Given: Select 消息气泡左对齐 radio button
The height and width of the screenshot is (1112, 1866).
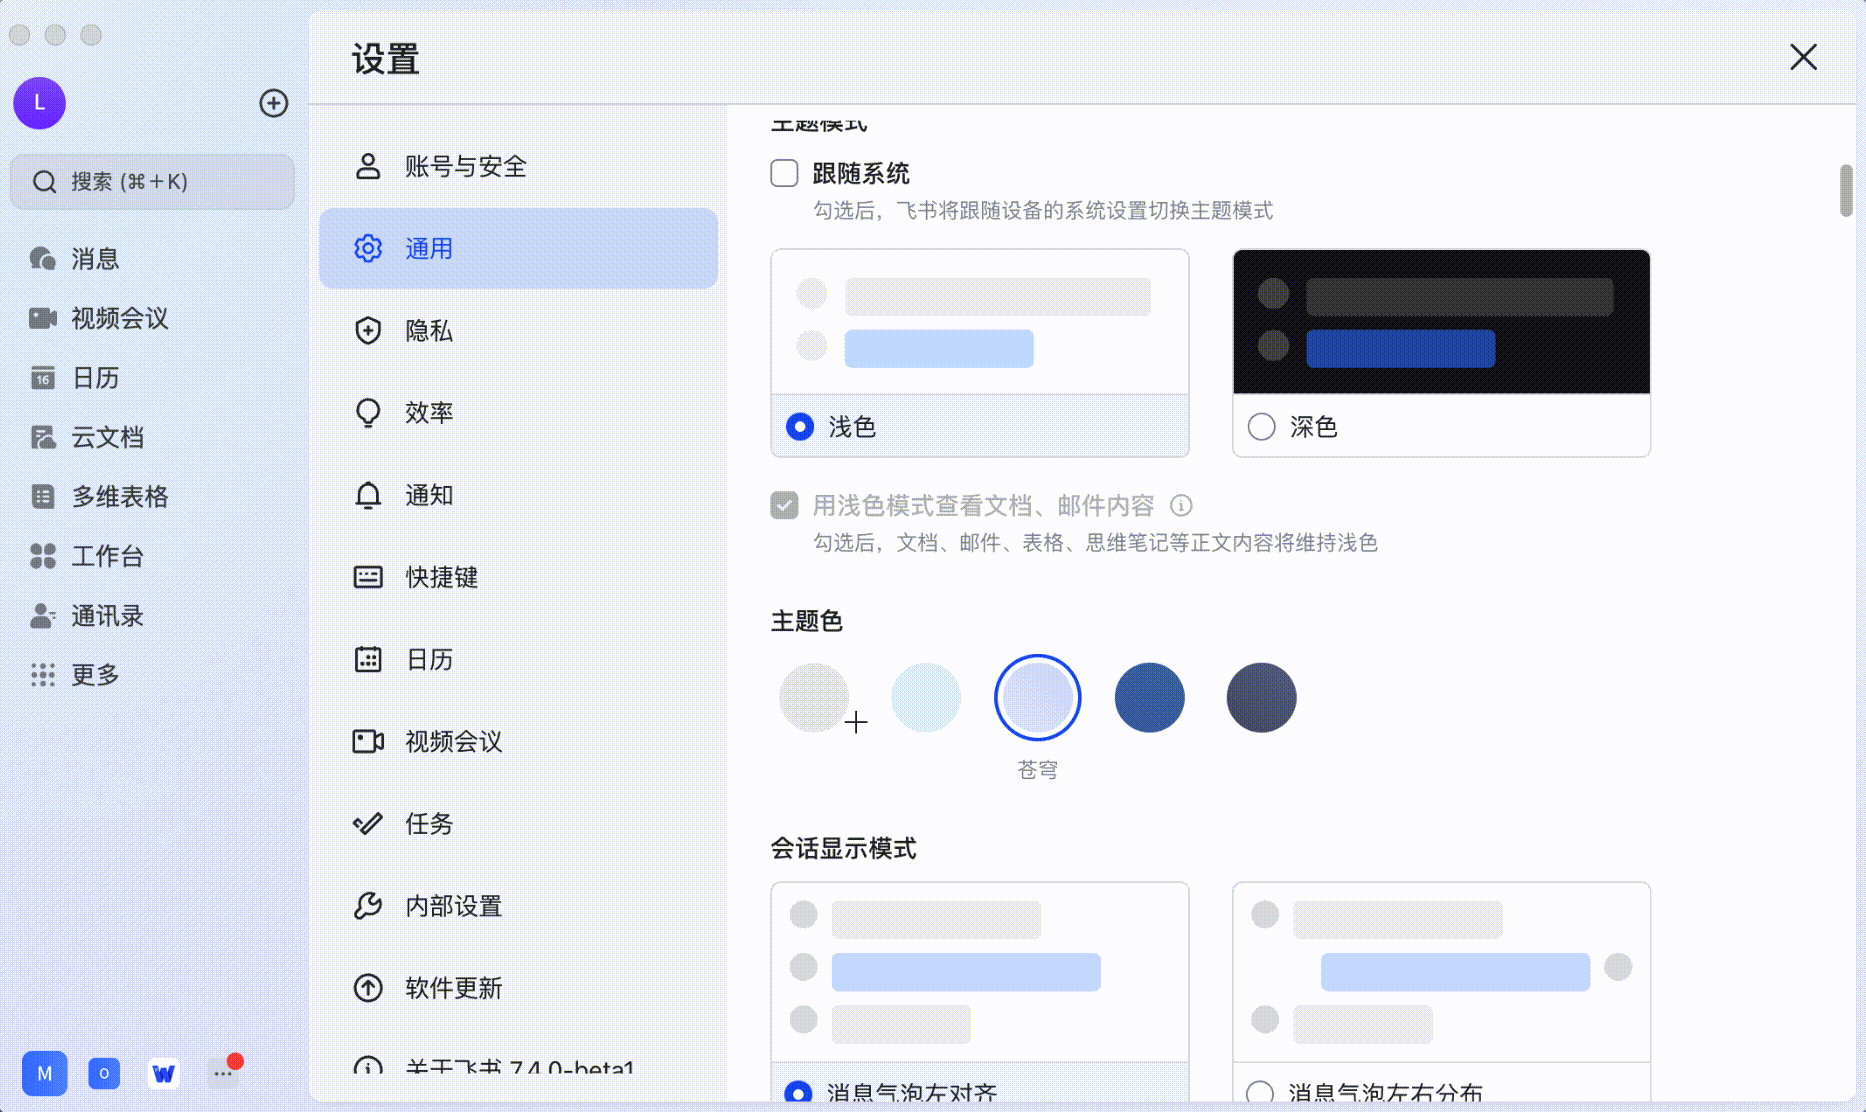Looking at the screenshot, I should 798,1091.
